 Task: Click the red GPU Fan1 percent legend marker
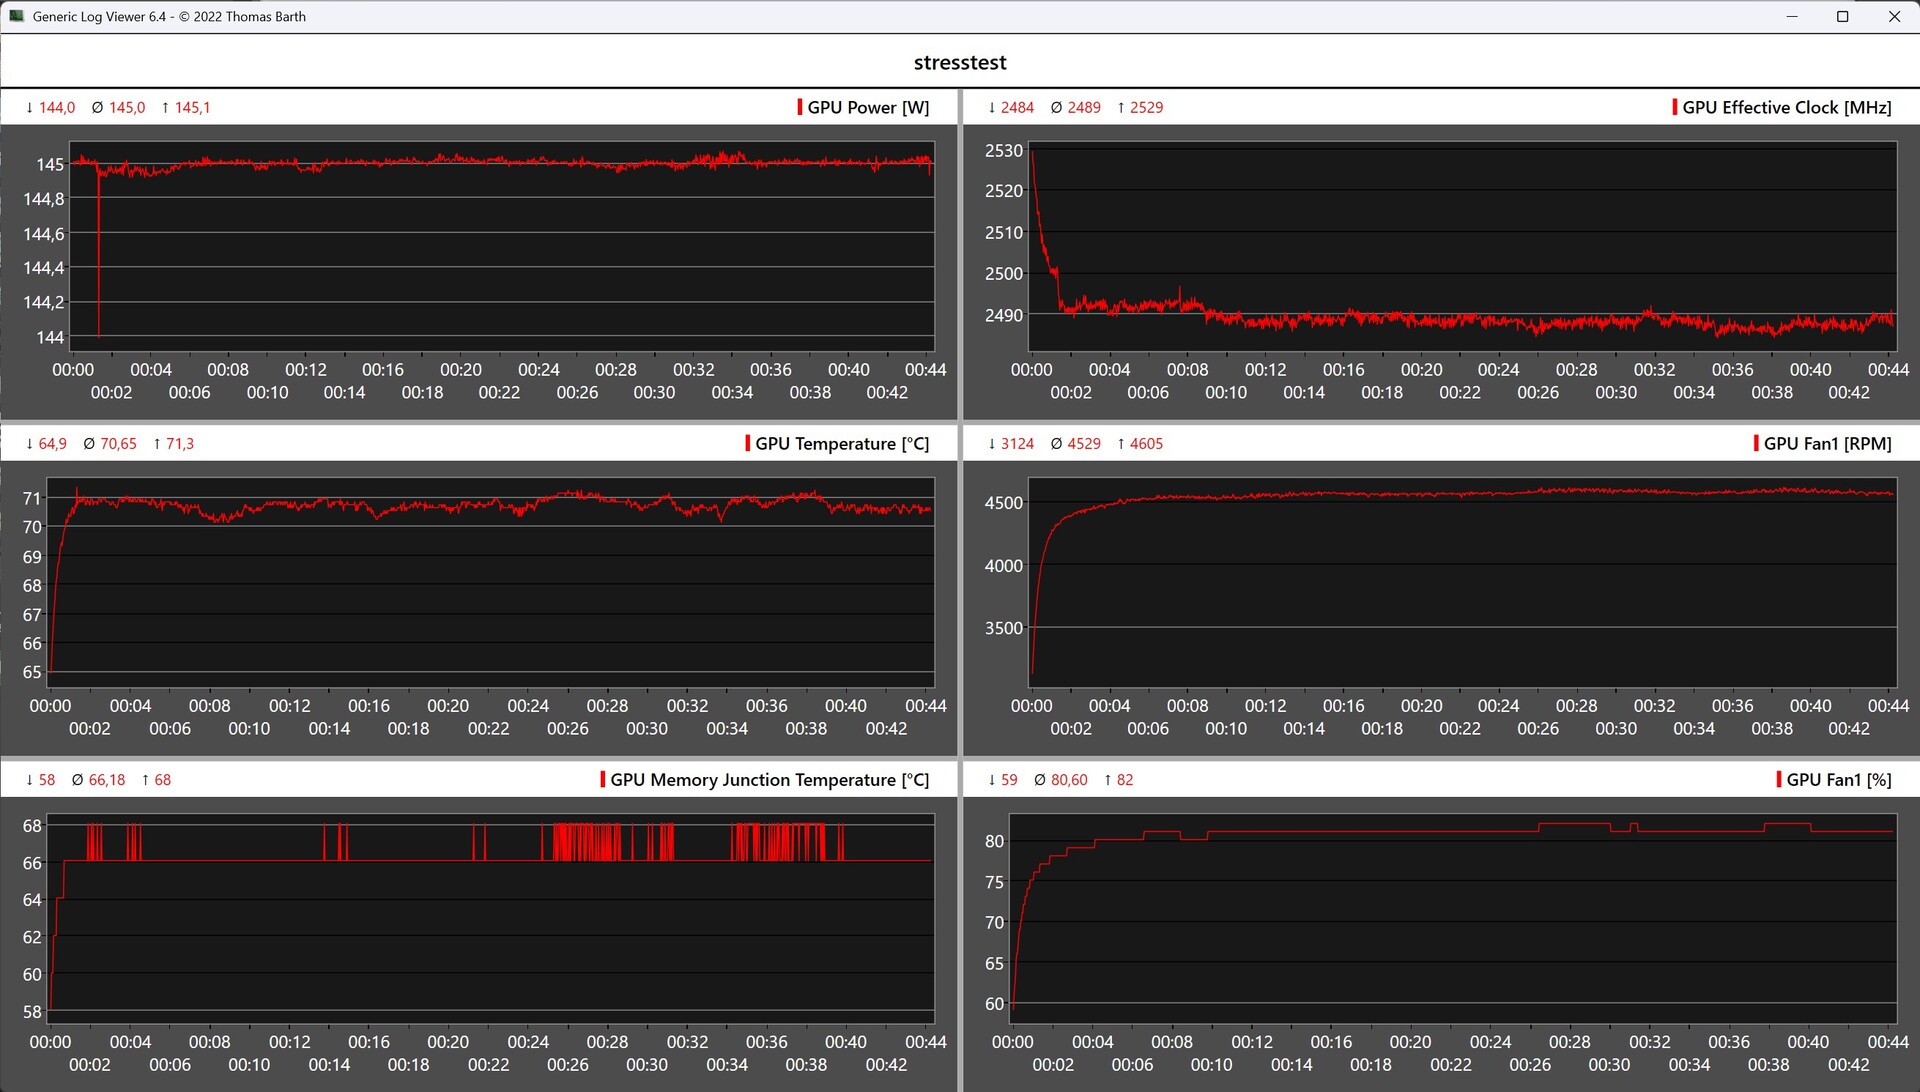[x=1779, y=779]
